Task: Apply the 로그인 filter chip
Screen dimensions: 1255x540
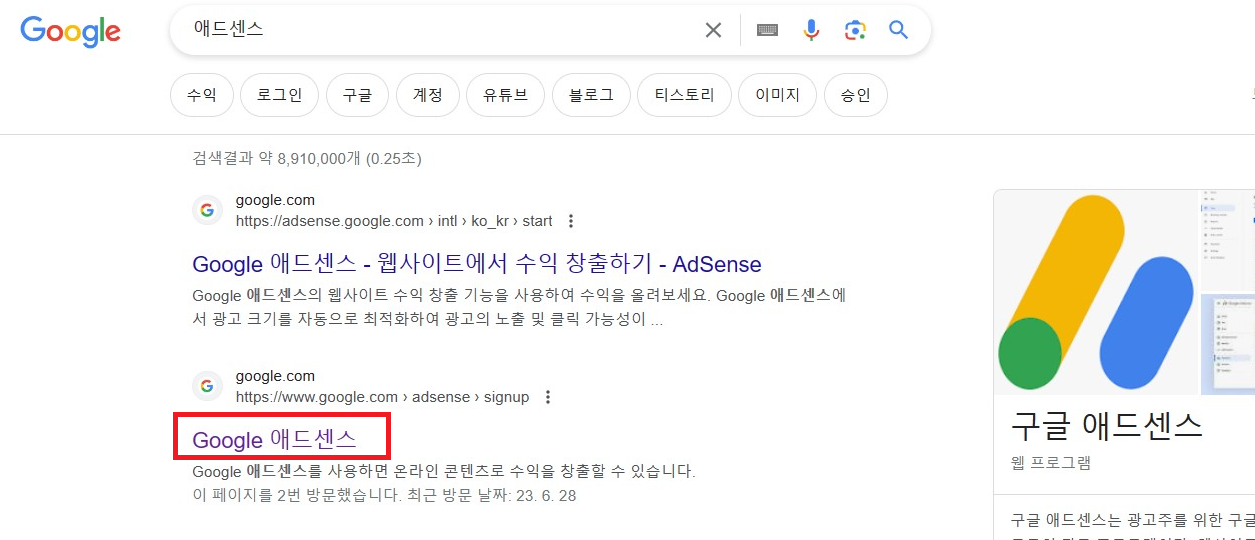Action: 279,96
